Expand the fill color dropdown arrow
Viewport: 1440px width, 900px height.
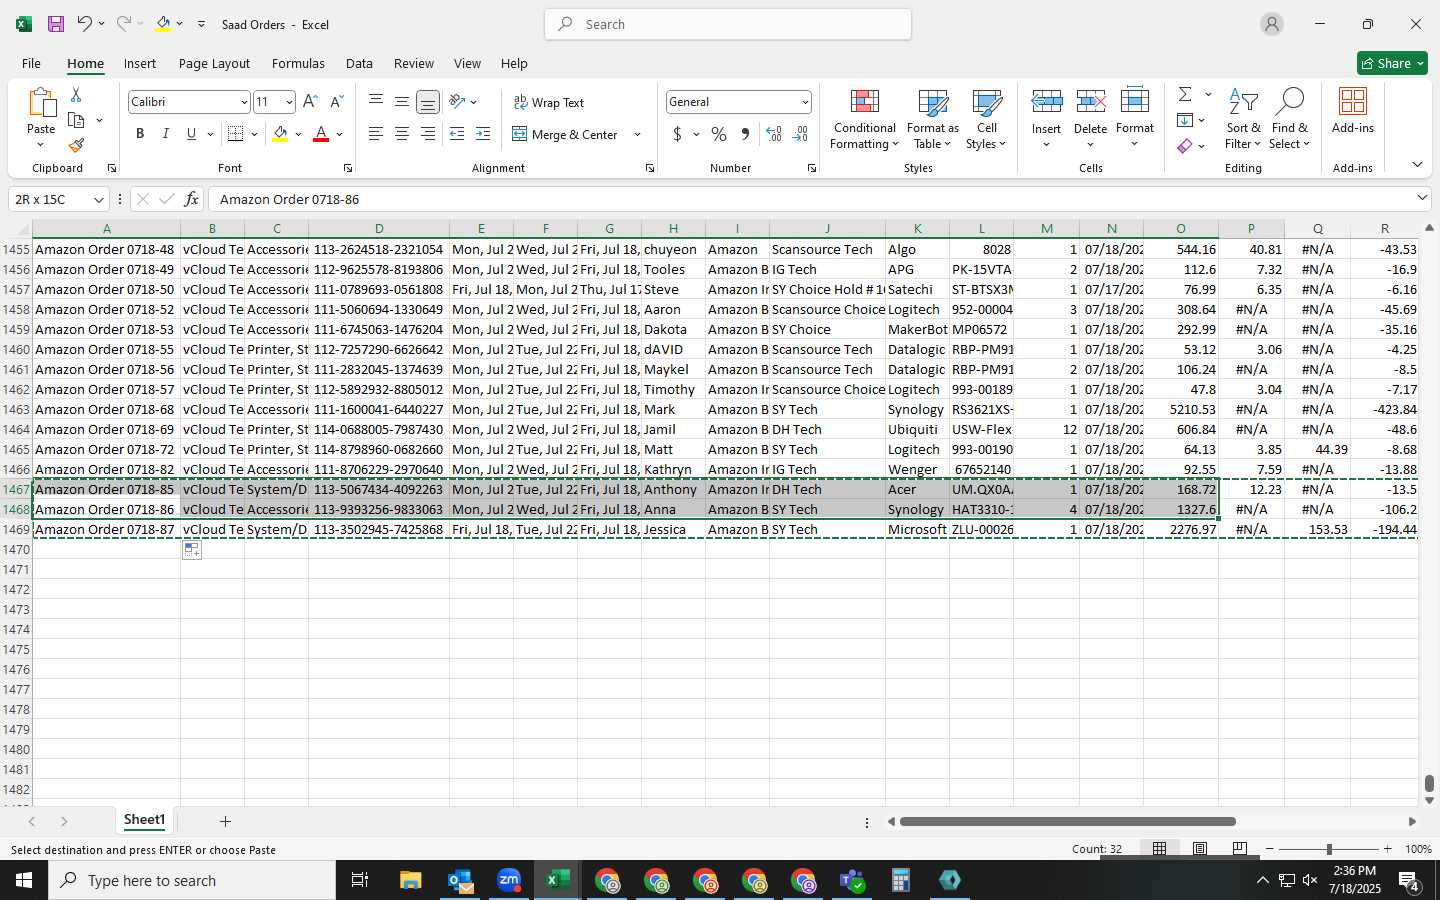pyautogui.click(x=298, y=134)
